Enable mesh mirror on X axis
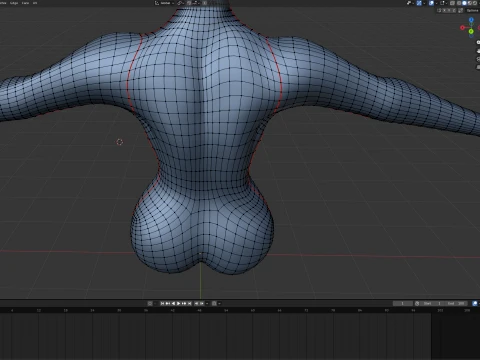 (x=444, y=10)
